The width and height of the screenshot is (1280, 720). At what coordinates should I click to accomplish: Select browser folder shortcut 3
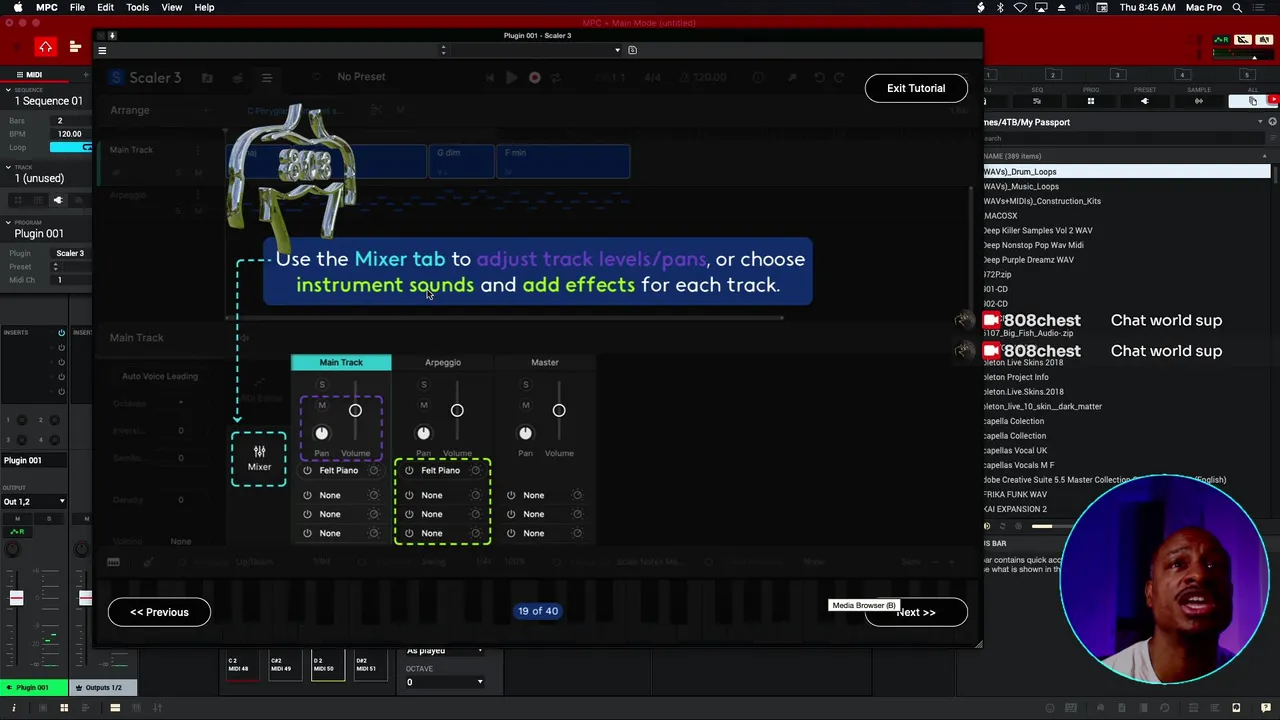(x=1117, y=75)
